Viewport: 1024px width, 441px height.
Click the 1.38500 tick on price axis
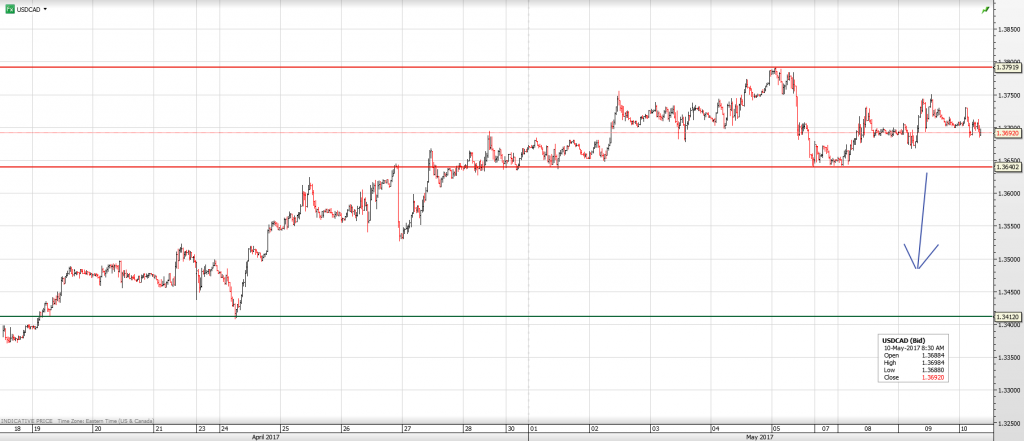coord(1008,30)
